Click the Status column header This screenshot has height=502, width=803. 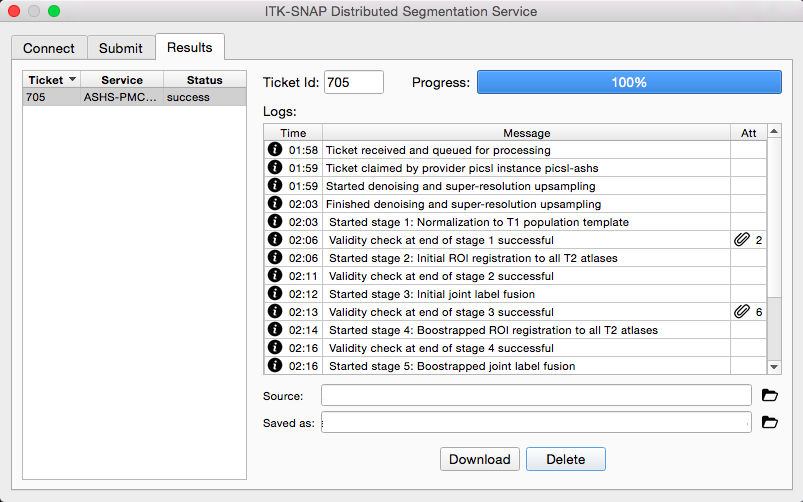coord(205,80)
